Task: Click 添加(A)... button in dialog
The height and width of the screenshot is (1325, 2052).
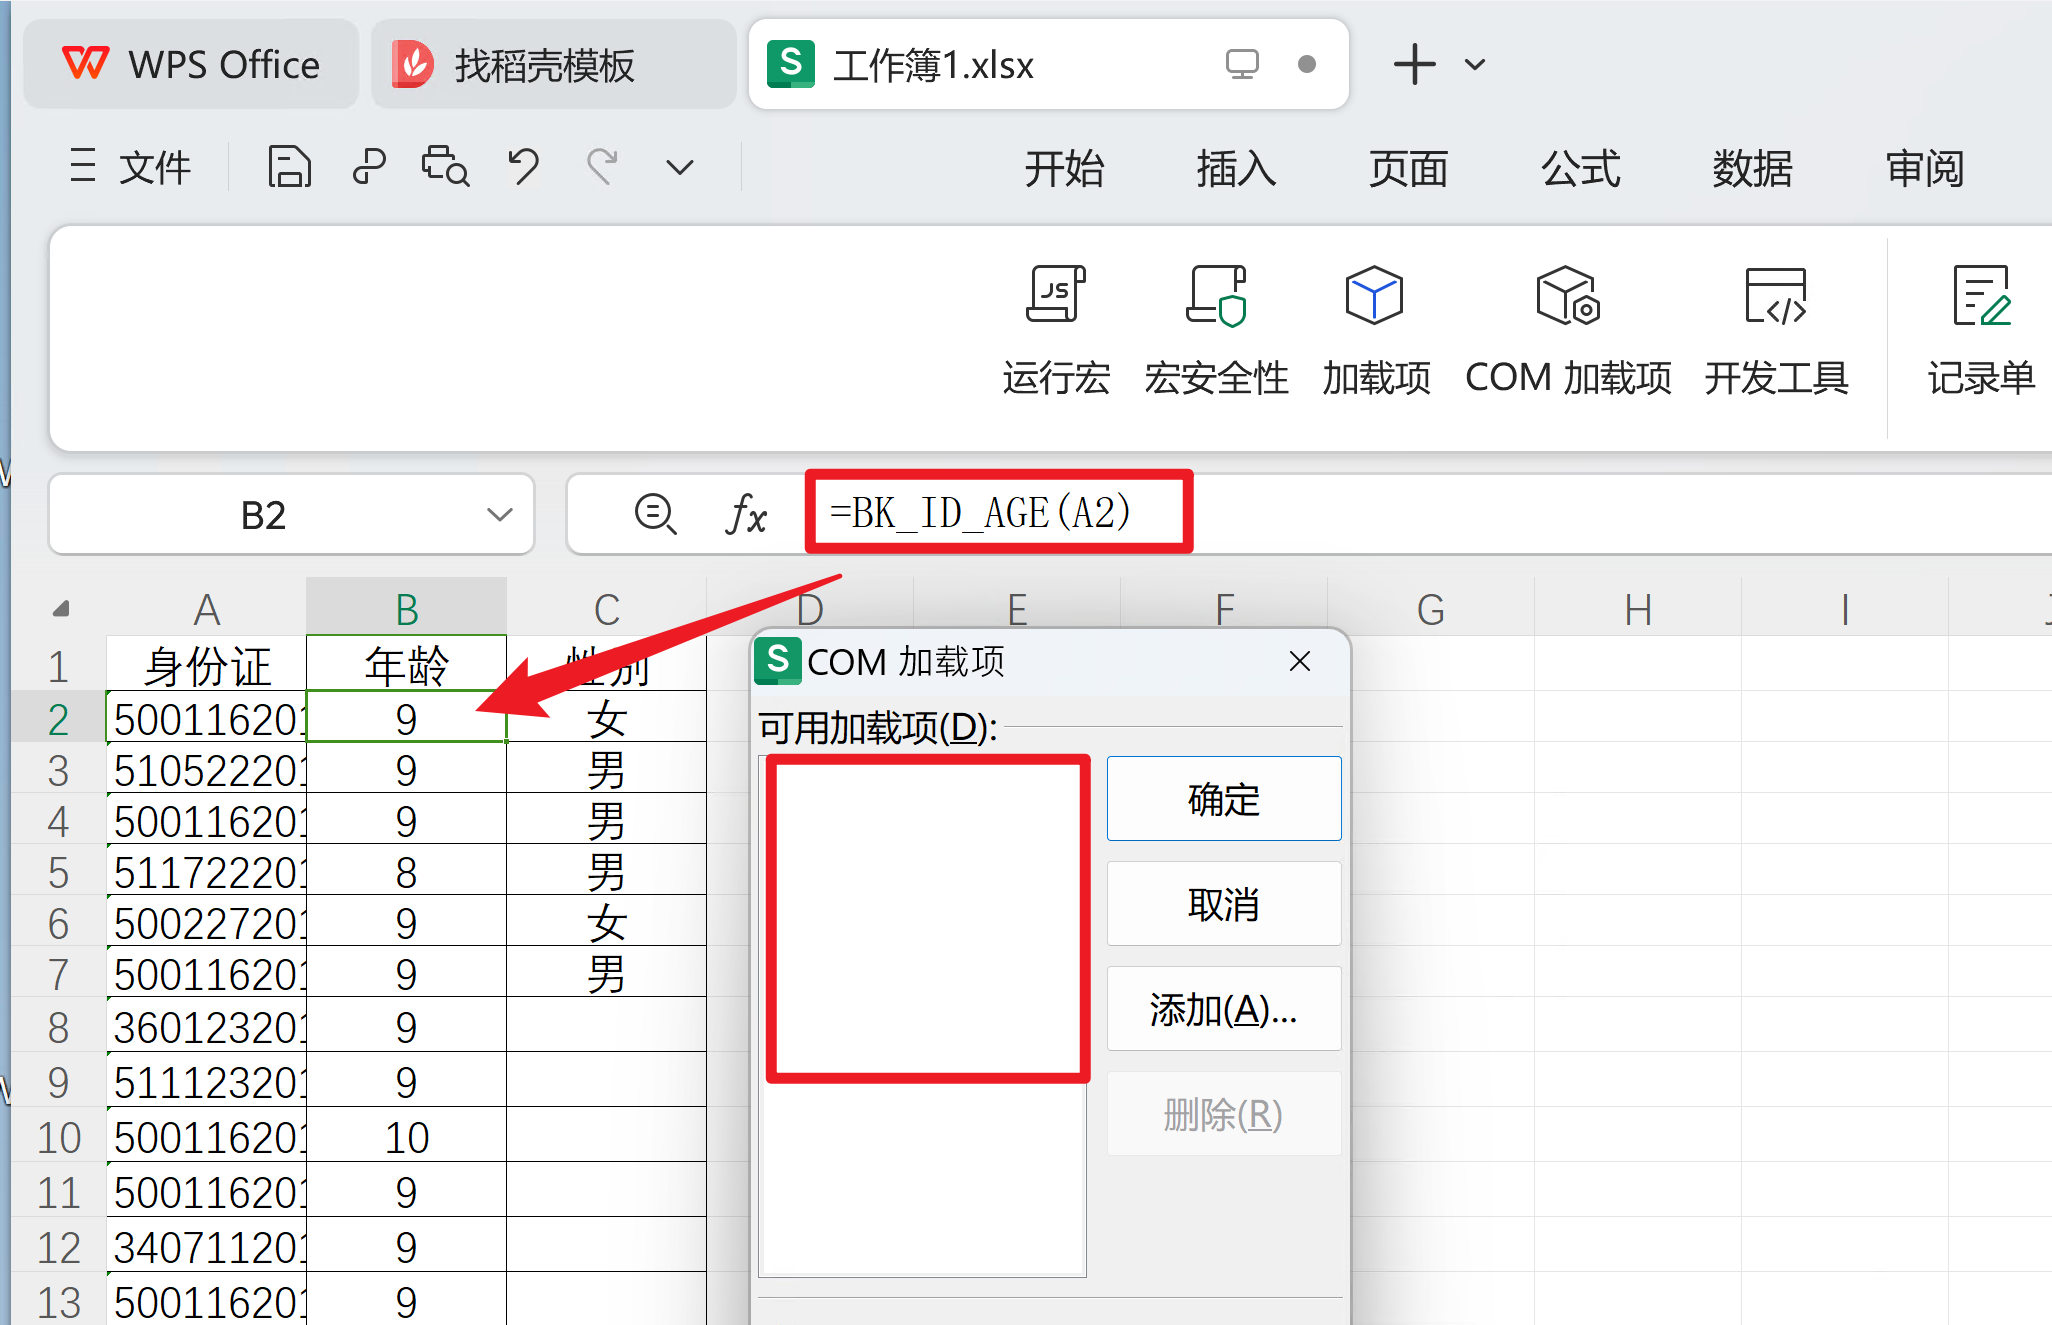Action: pyautogui.click(x=1224, y=1009)
